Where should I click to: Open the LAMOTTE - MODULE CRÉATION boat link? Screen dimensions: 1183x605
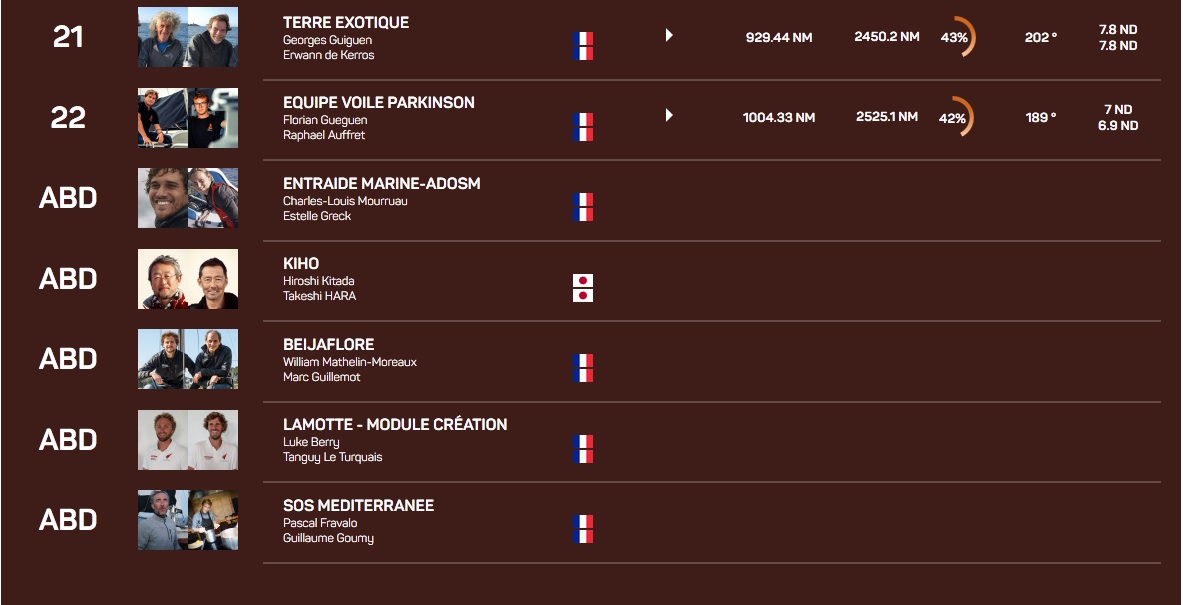pos(395,424)
